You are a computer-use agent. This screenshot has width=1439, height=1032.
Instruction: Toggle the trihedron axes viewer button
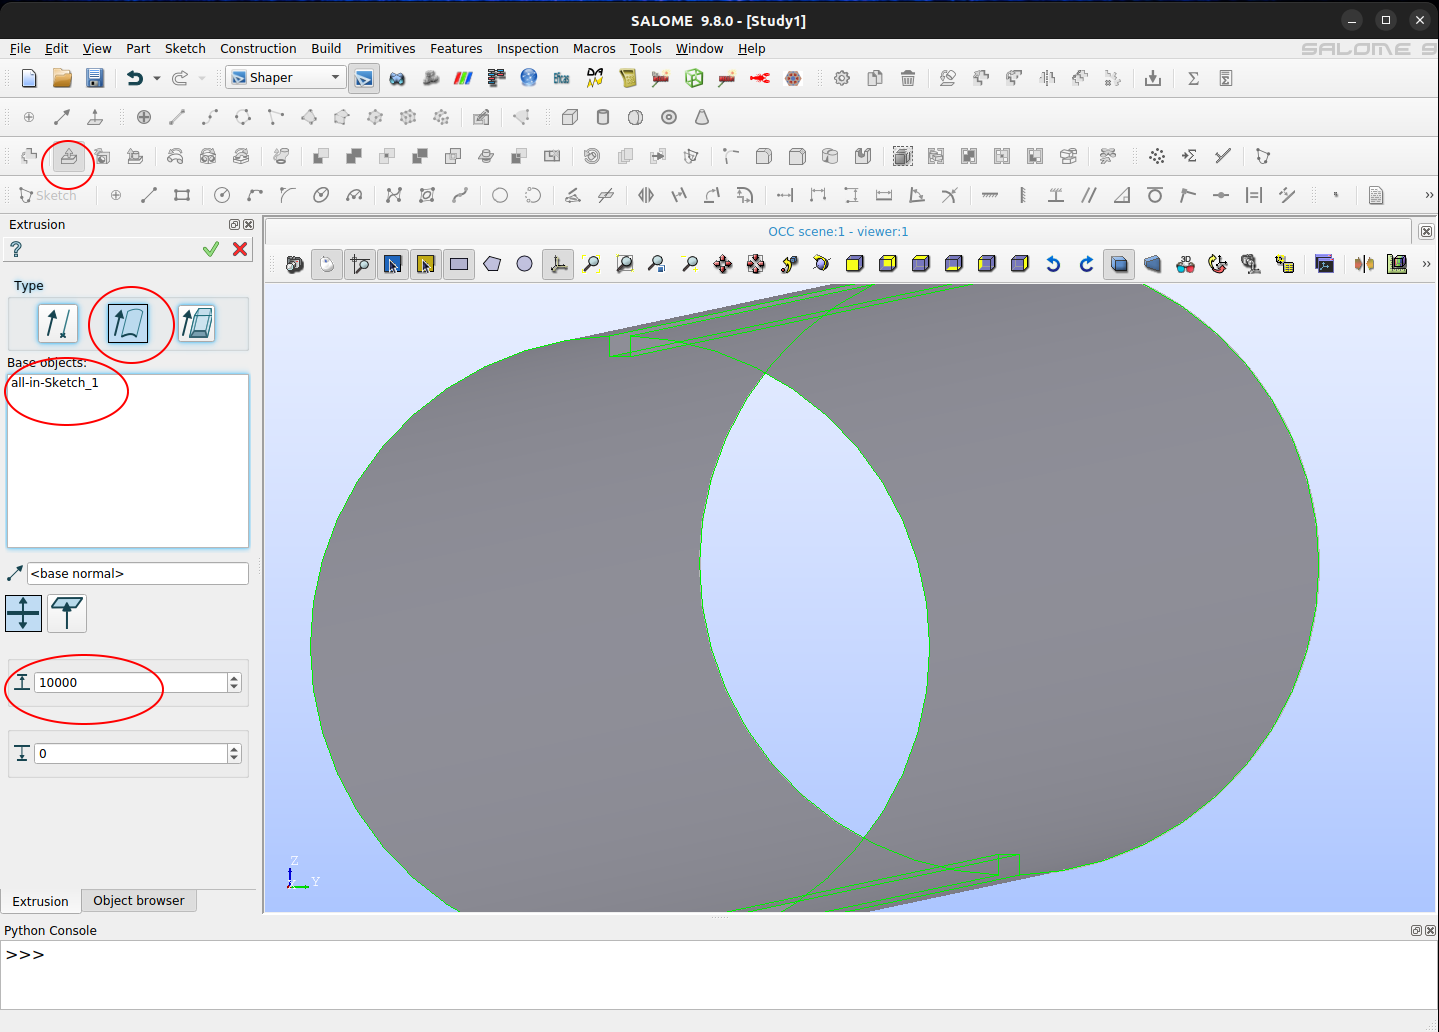[x=558, y=264]
